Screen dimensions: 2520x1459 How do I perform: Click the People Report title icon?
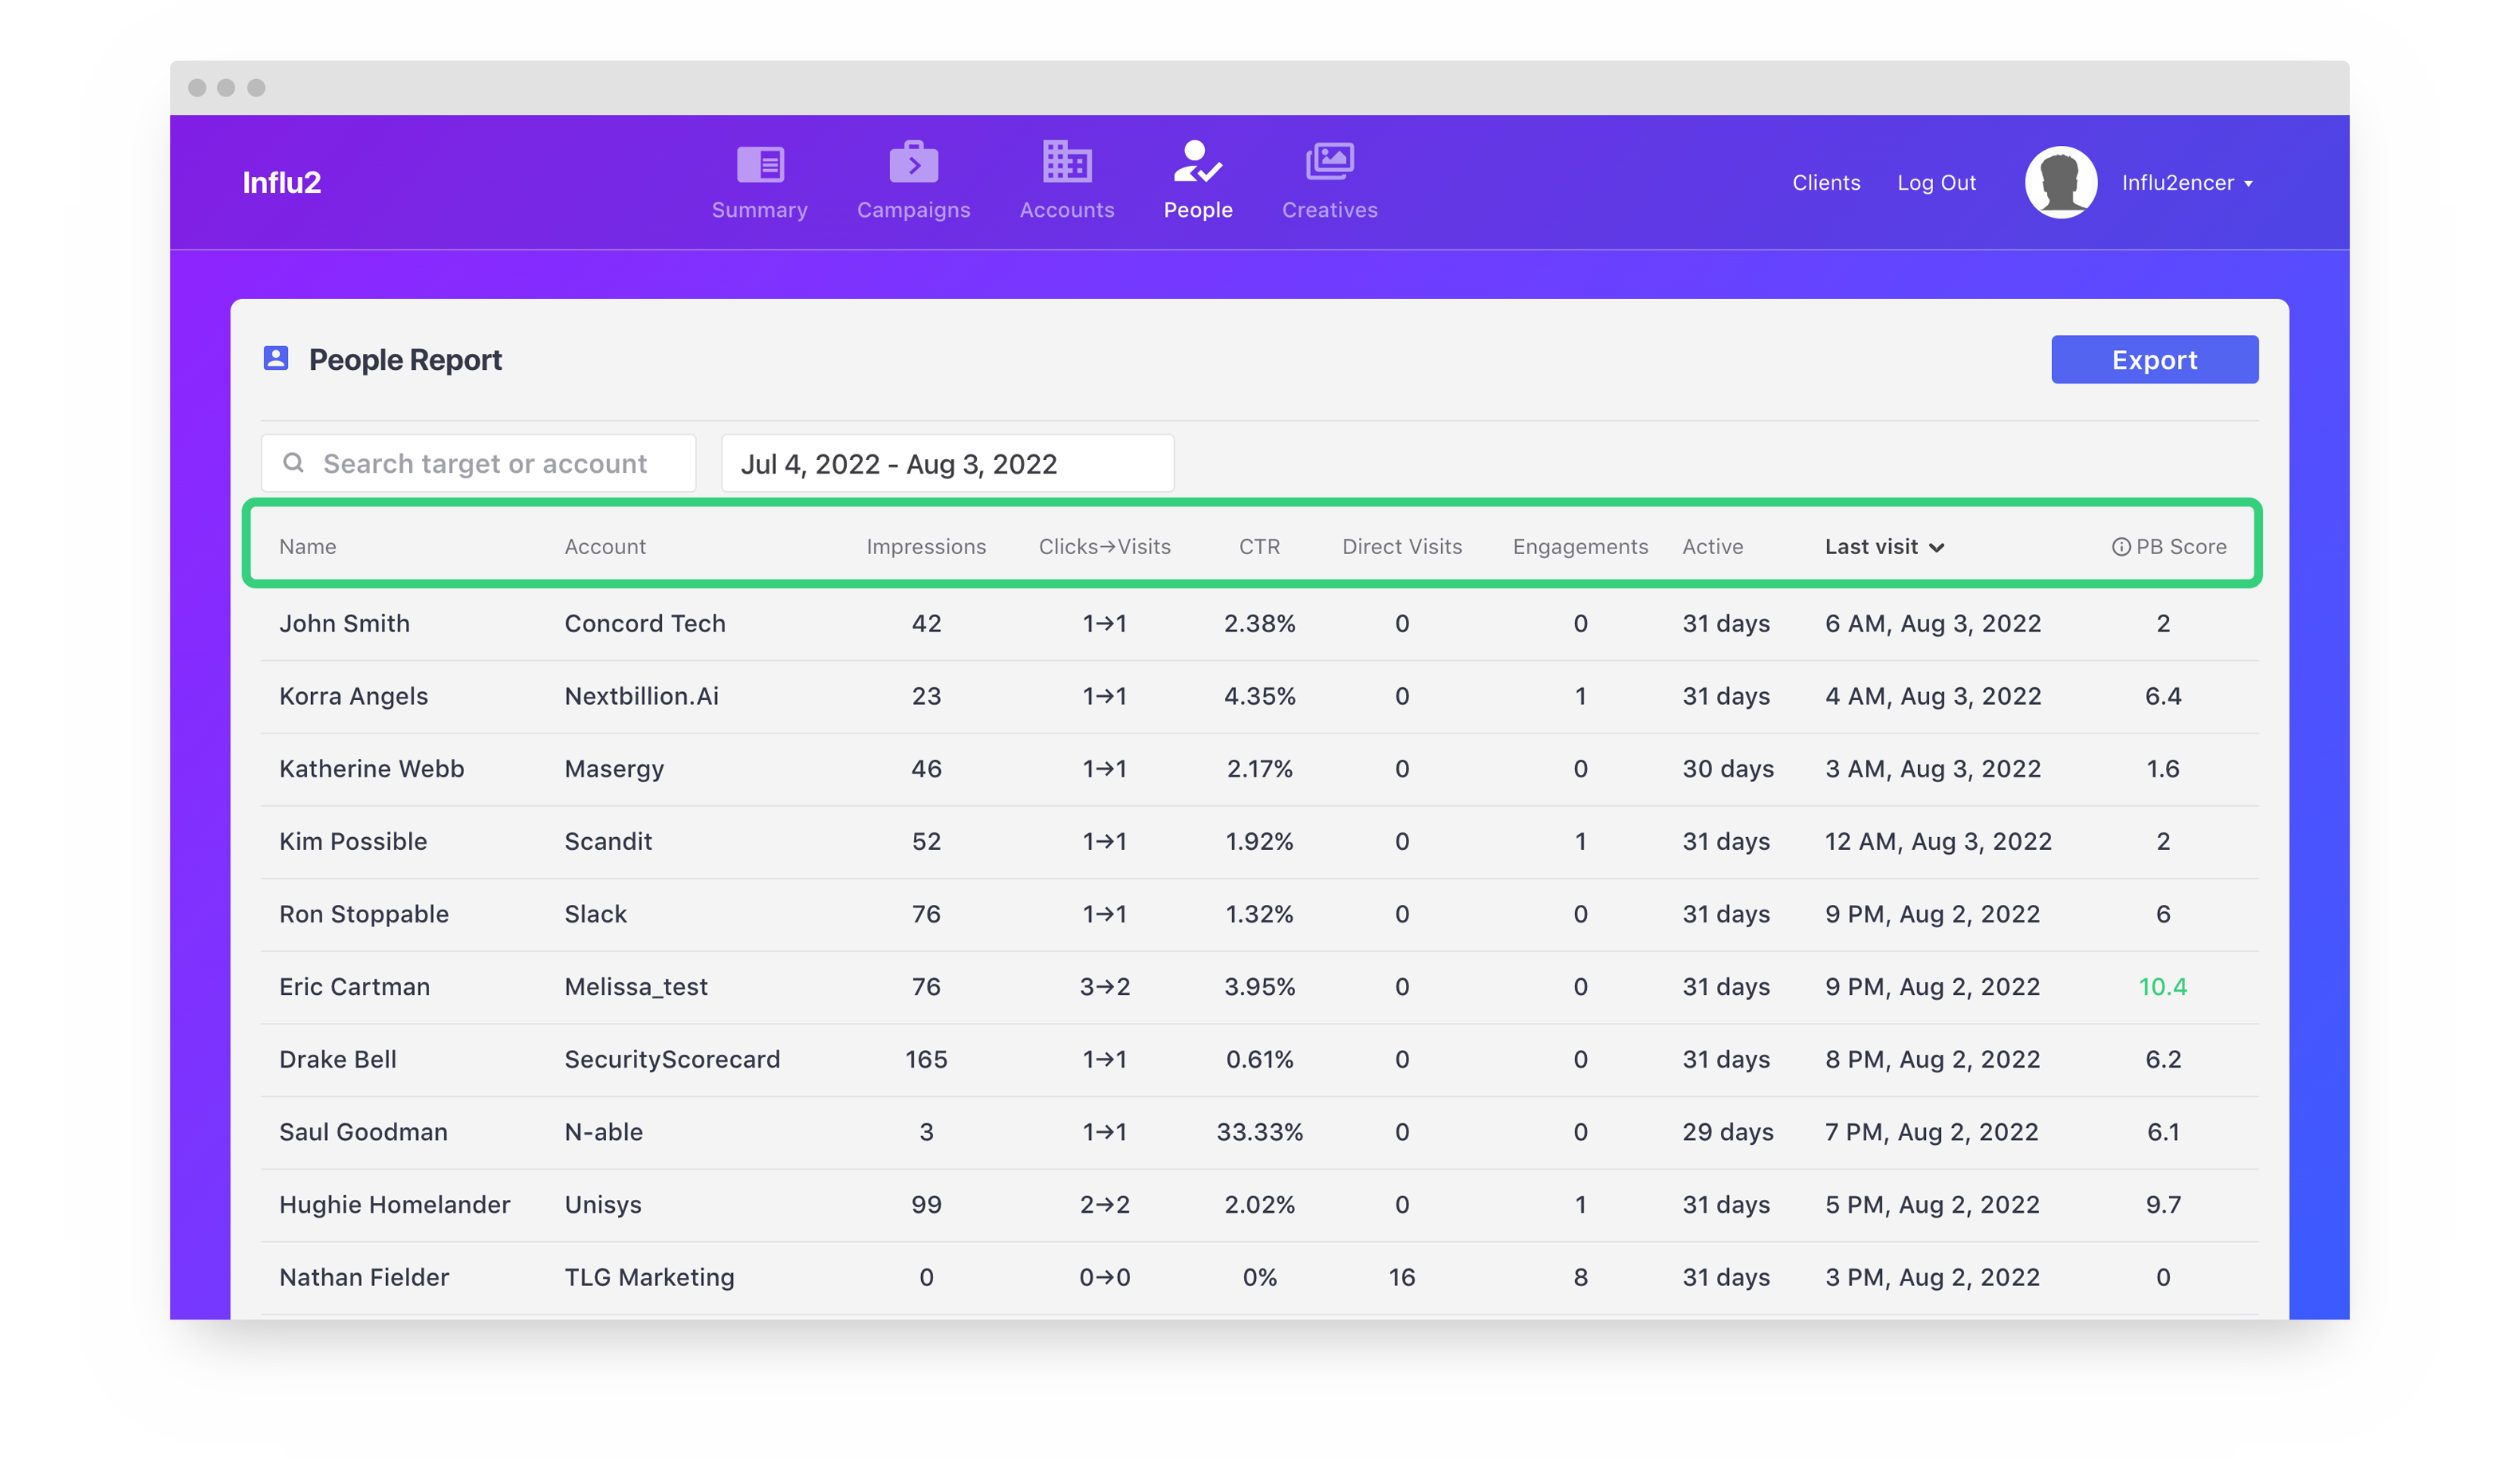276,359
